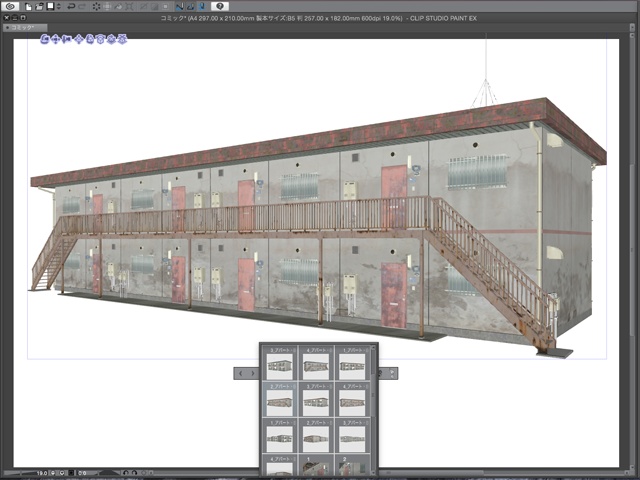Click 3D object move manipulator icon
Viewport: 640px width, 480px height.
[x=79, y=39]
